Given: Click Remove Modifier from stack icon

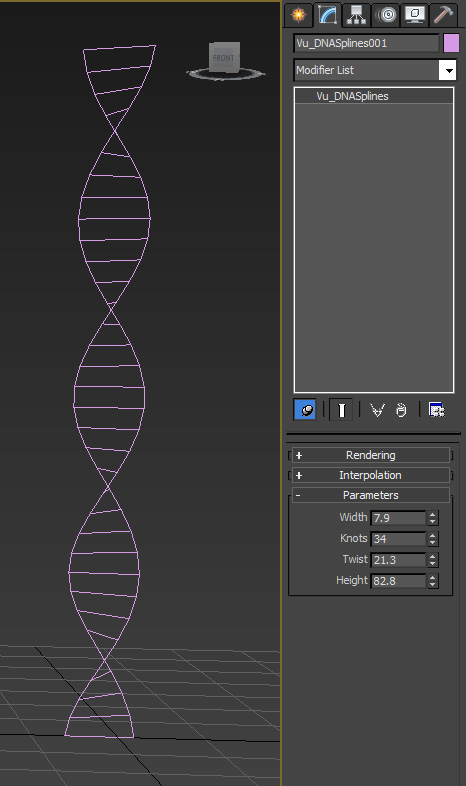Looking at the screenshot, I should (x=401, y=410).
